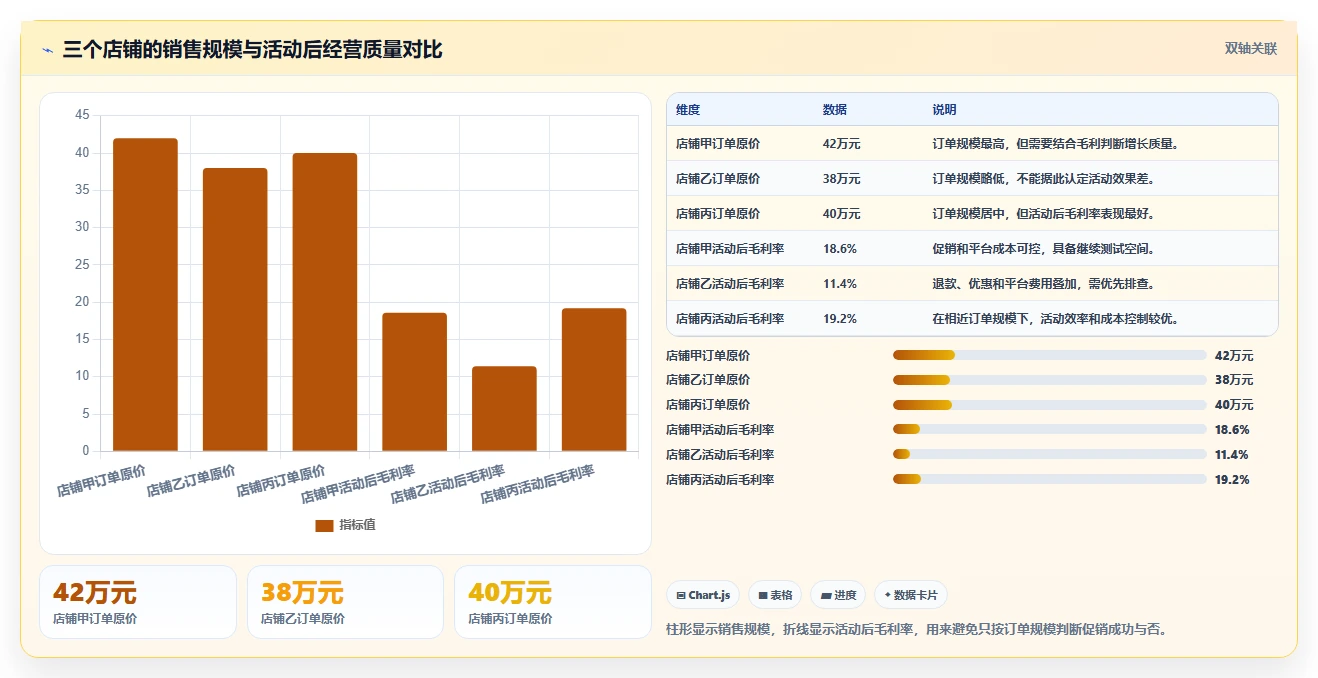Image resolution: width=1318 pixels, height=678 pixels.
Task: Click the 11.4% value beside progress bar
Action: [x=1232, y=455]
